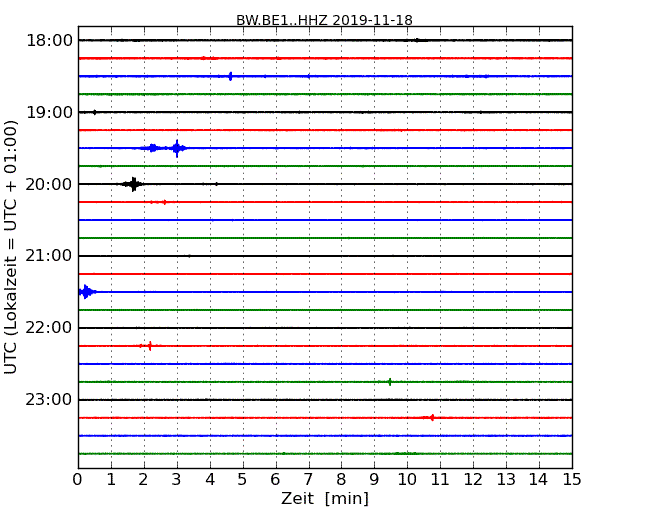This screenshot has width=650, height=520.
Task: Click the vertical 'UTC (Lokalzeit = UTC + 01:00)' label
Action: tap(10, 247)
